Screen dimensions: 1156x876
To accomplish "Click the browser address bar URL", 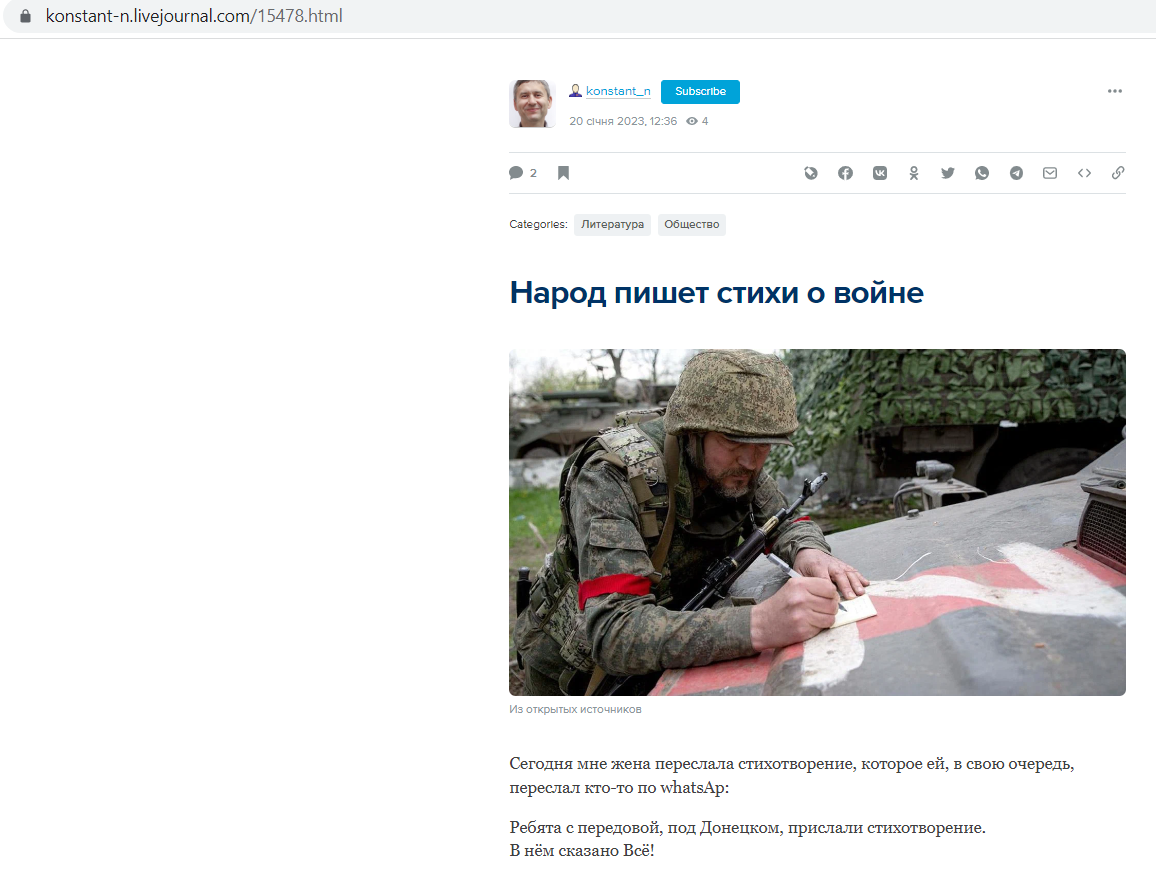I will (194, 16).
